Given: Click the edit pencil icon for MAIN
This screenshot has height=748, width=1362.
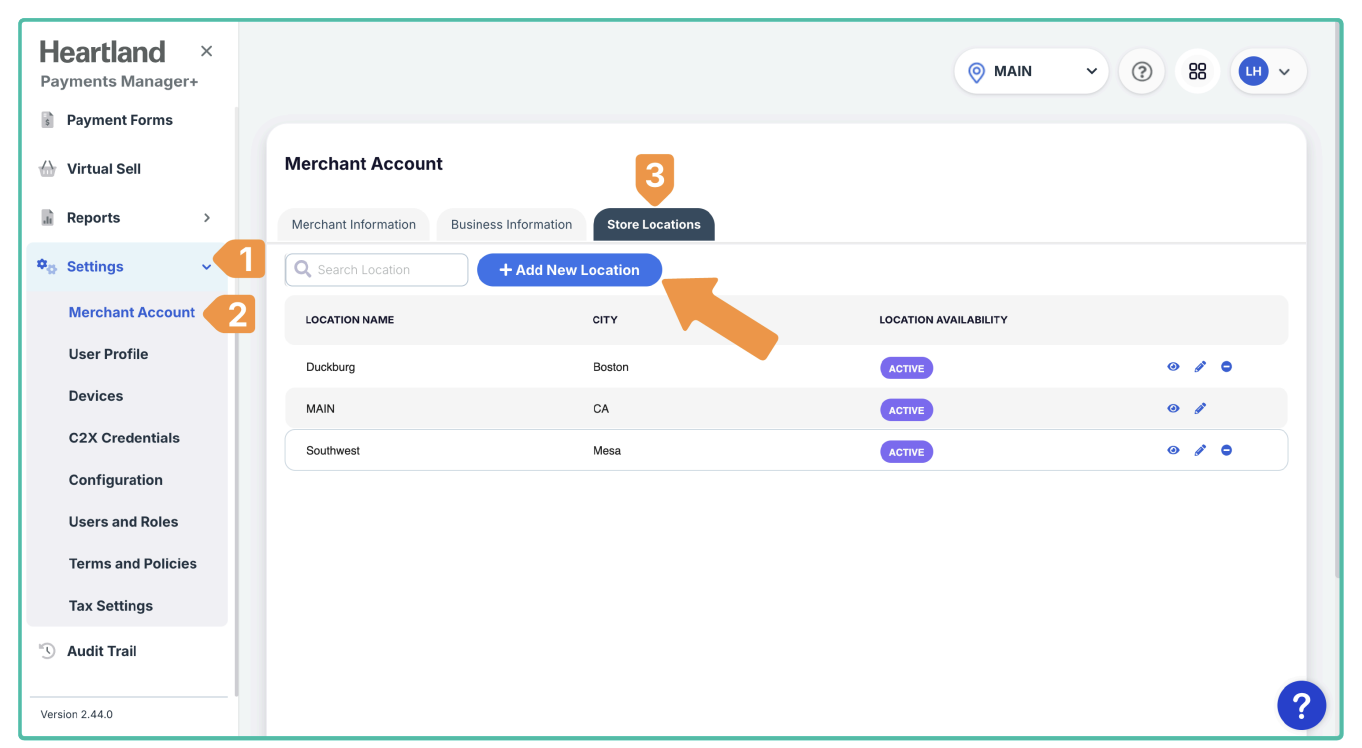Looking at the screenshot, I should click(x=1200, y=409).
